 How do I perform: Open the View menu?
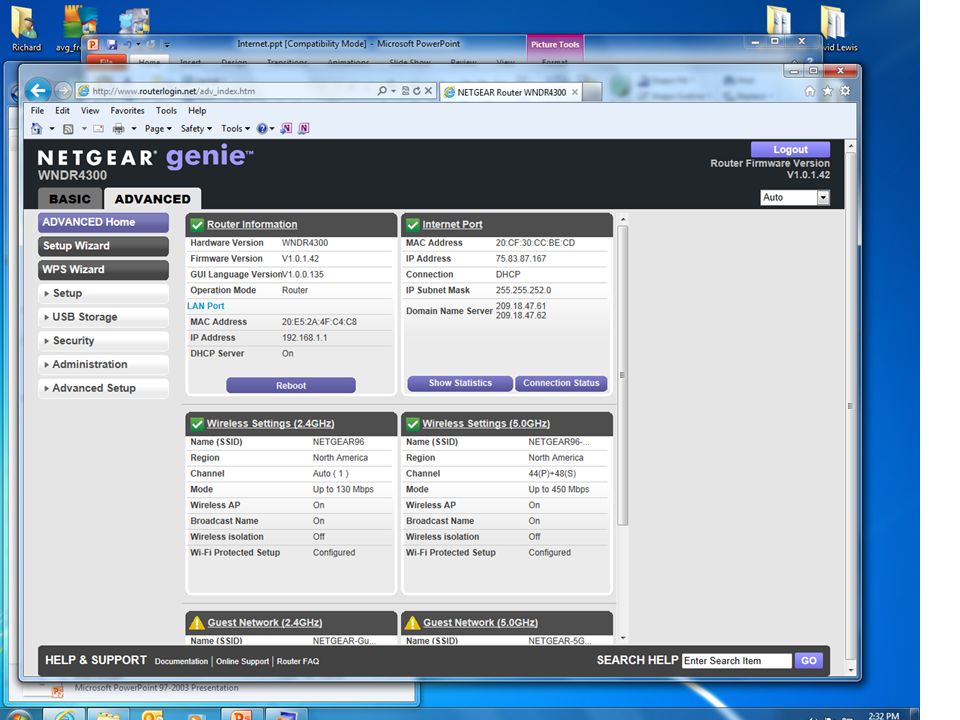[90, 111]
